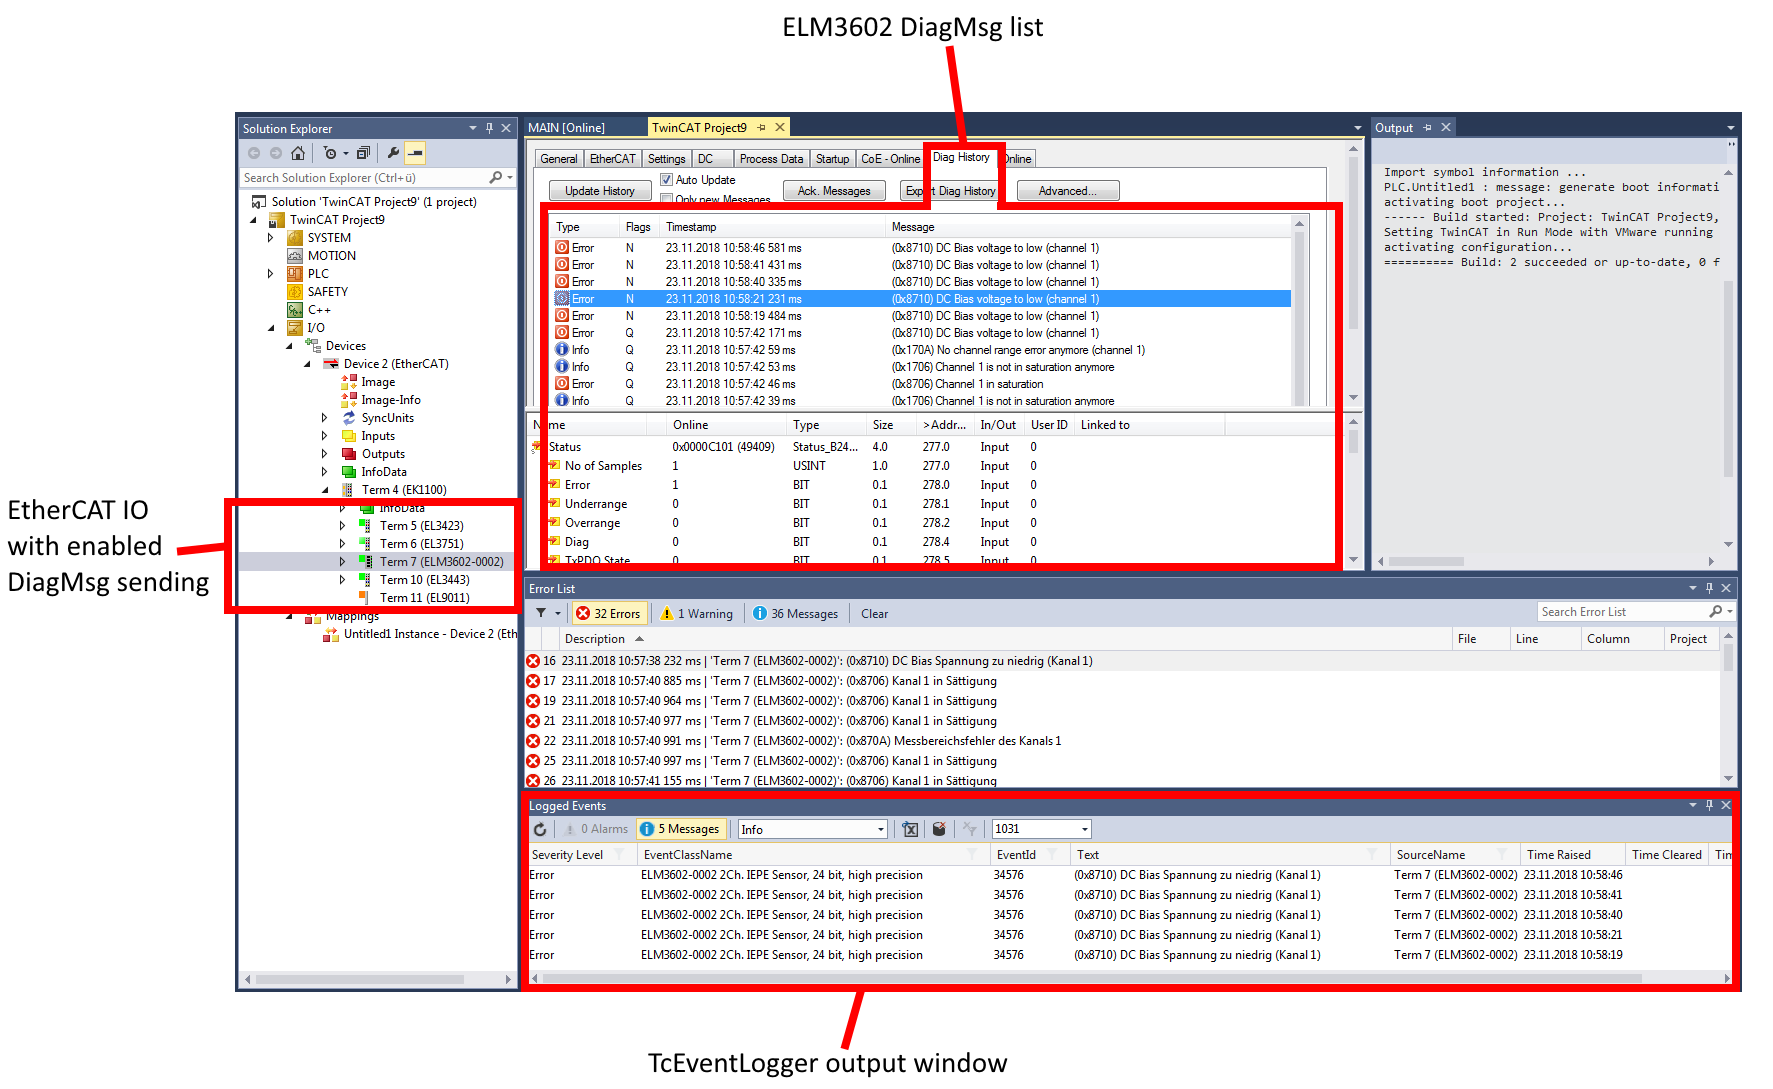Toggle the 32 Errors filter

[x=608, y=614]
